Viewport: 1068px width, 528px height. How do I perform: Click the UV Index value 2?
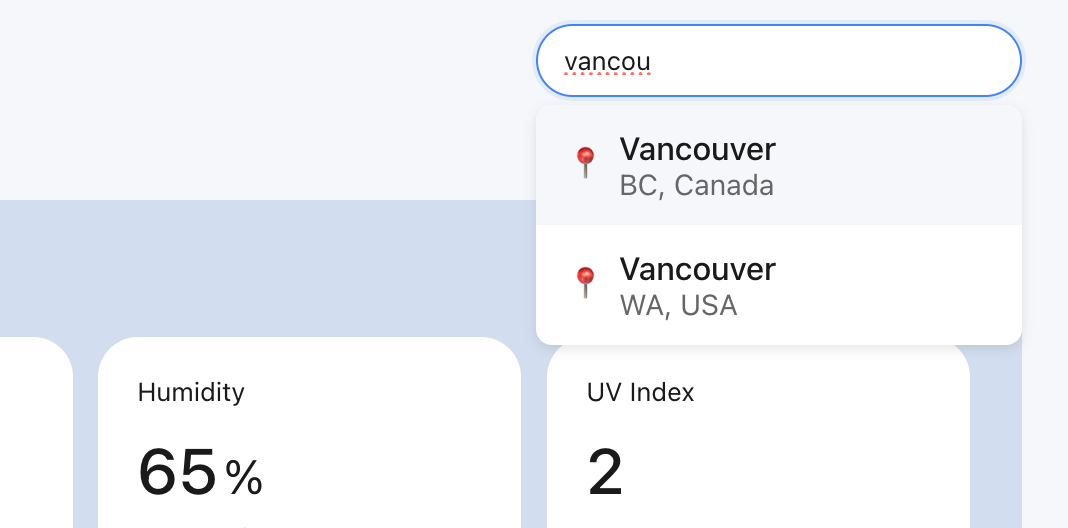tap(605, 472)
